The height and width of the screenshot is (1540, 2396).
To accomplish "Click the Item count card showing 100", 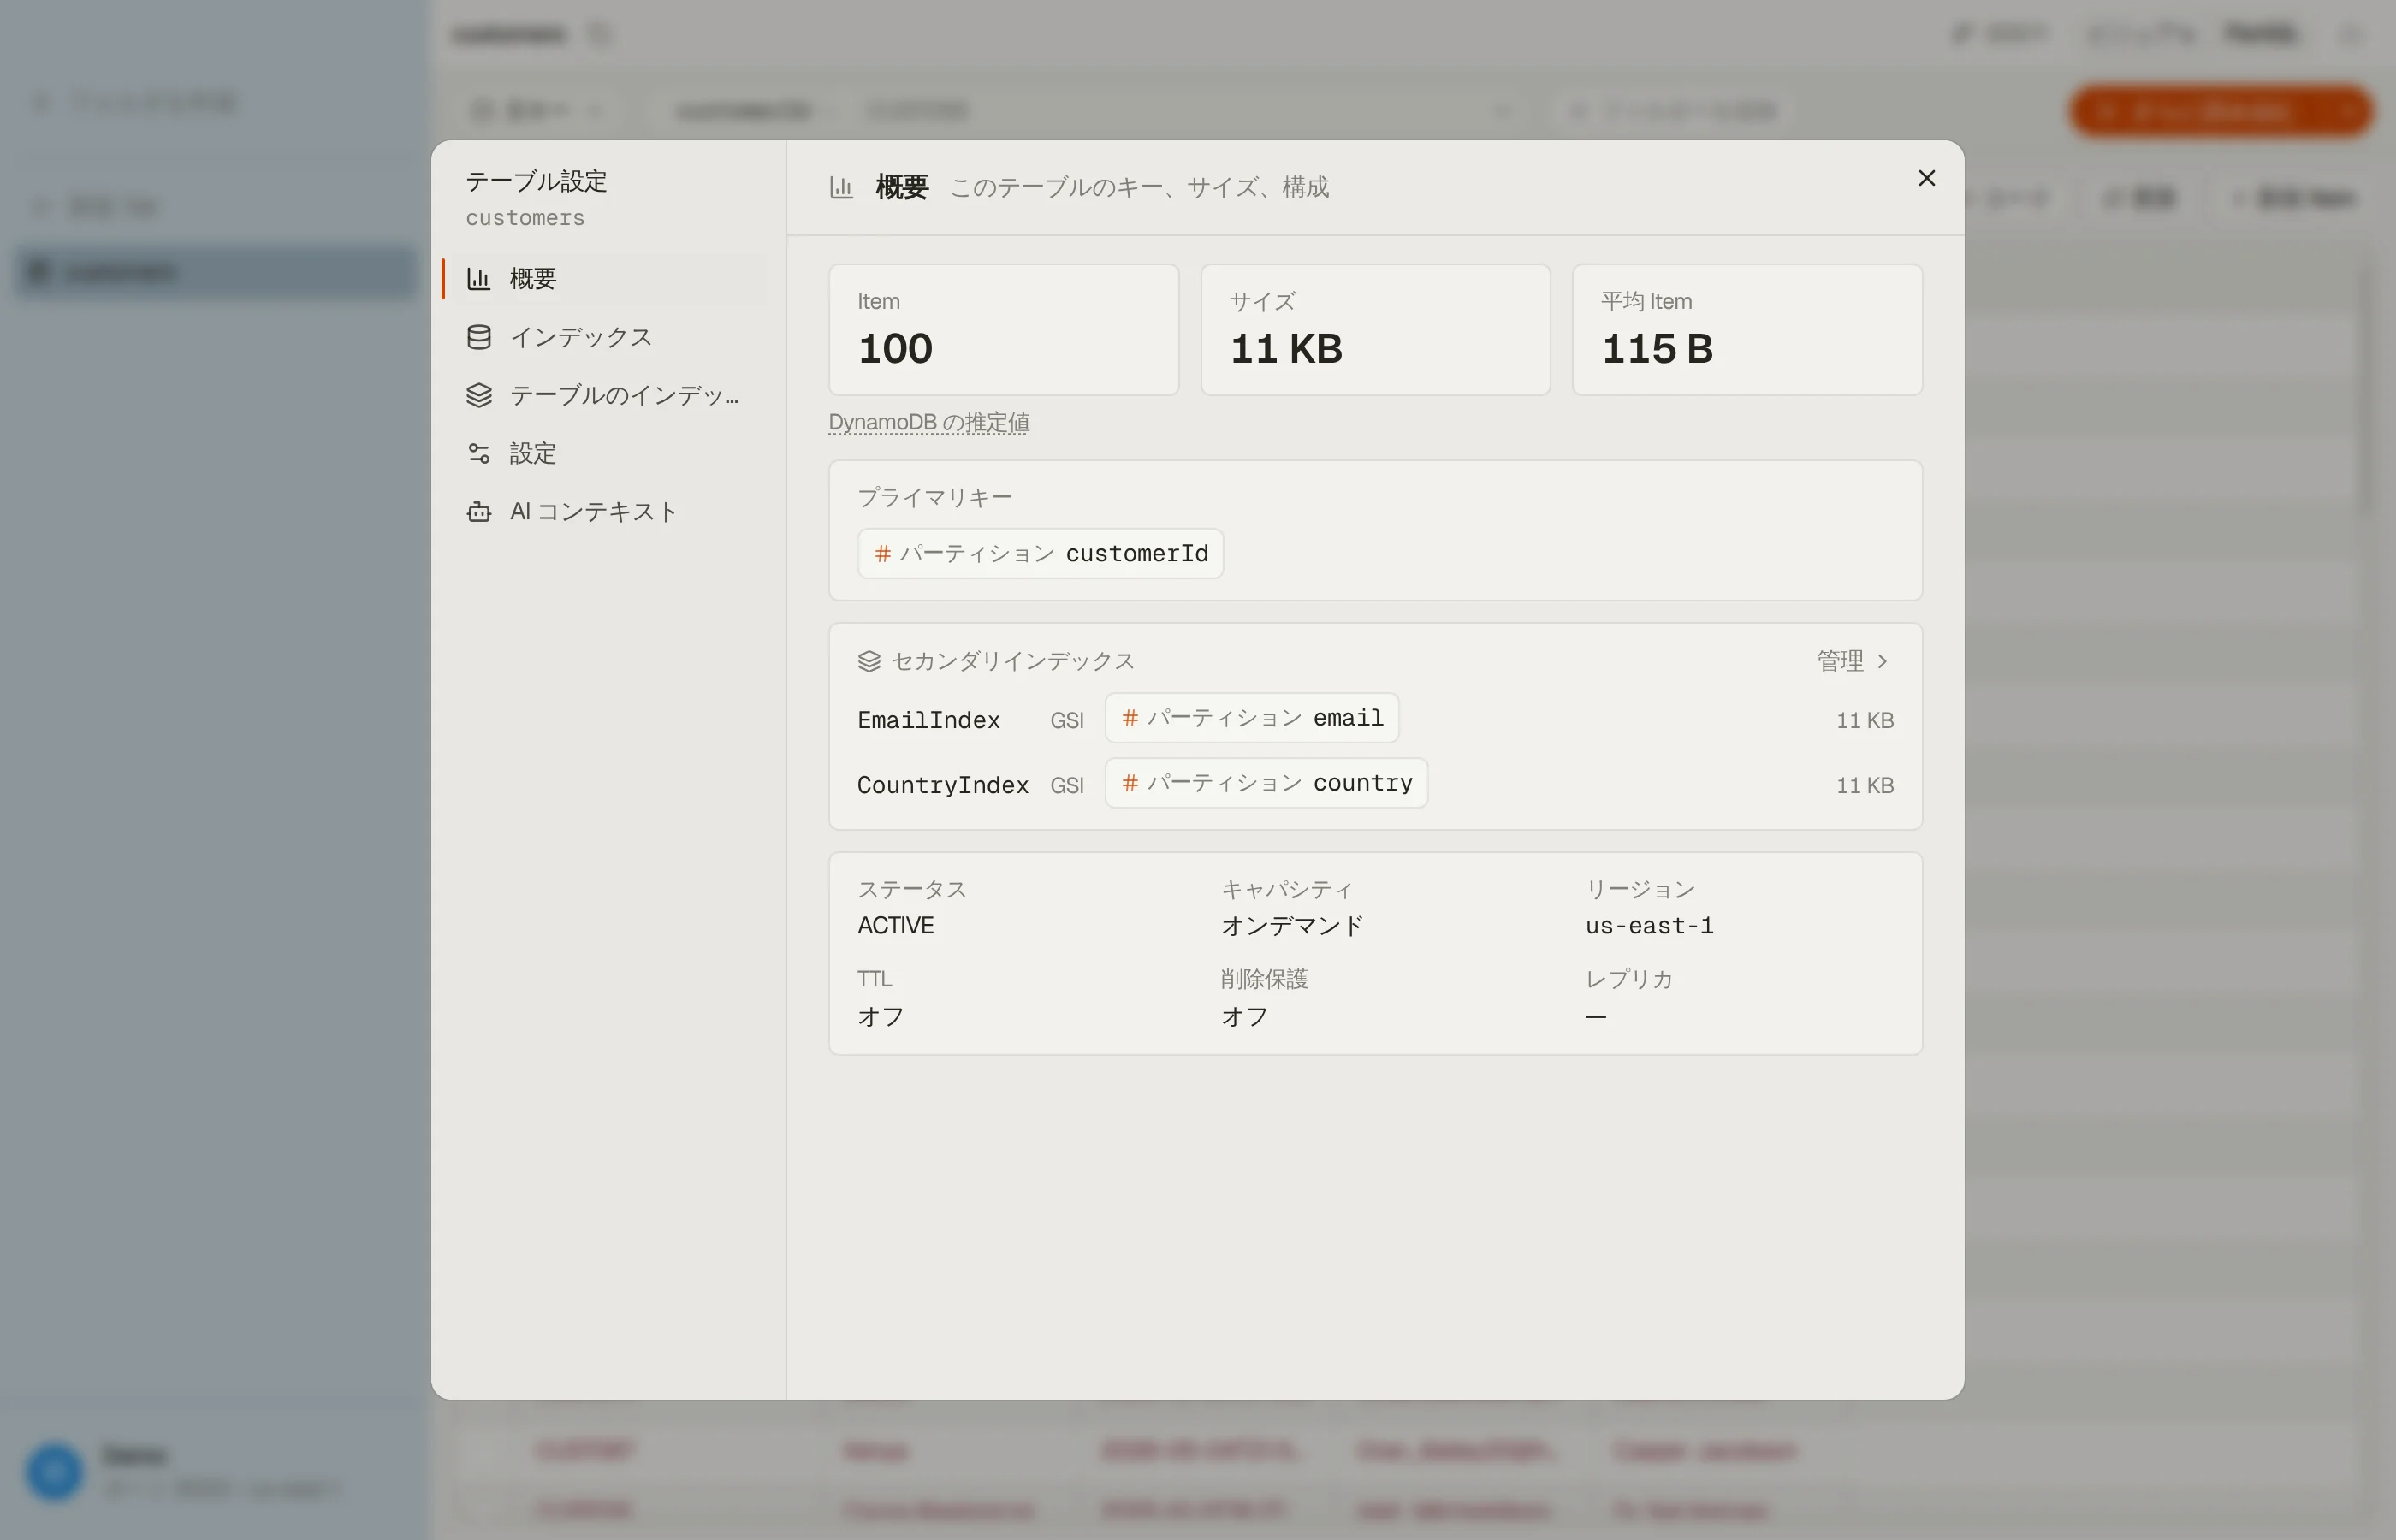I will (1004, 330).
